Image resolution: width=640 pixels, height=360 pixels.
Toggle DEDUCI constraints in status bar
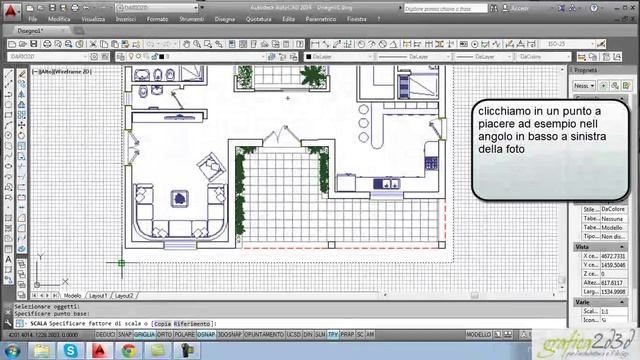(x=105, y=334)
